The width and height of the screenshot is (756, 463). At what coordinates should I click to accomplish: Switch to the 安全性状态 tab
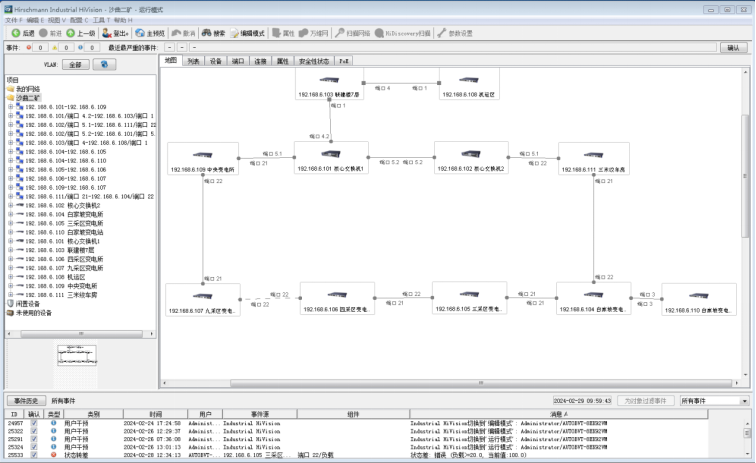(314, 61)
